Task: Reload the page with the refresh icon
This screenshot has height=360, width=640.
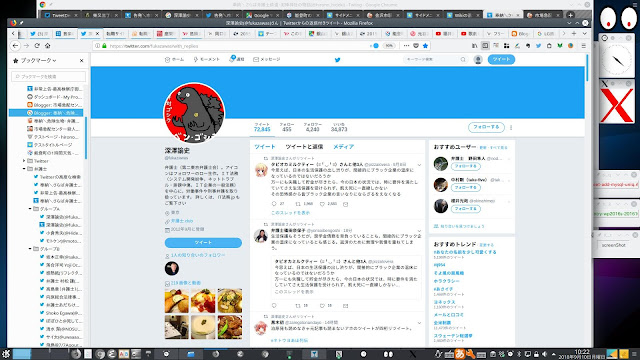Action: tap(37, 46)
